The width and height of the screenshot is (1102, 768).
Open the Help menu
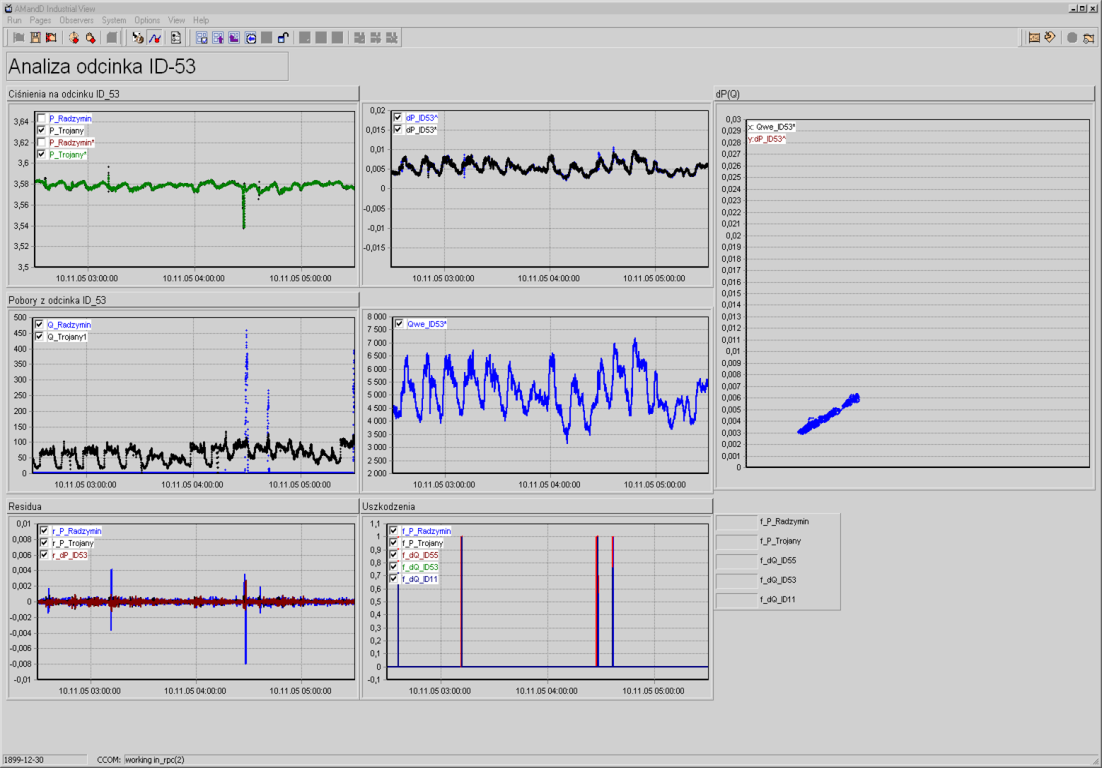[x=201, y=20]
